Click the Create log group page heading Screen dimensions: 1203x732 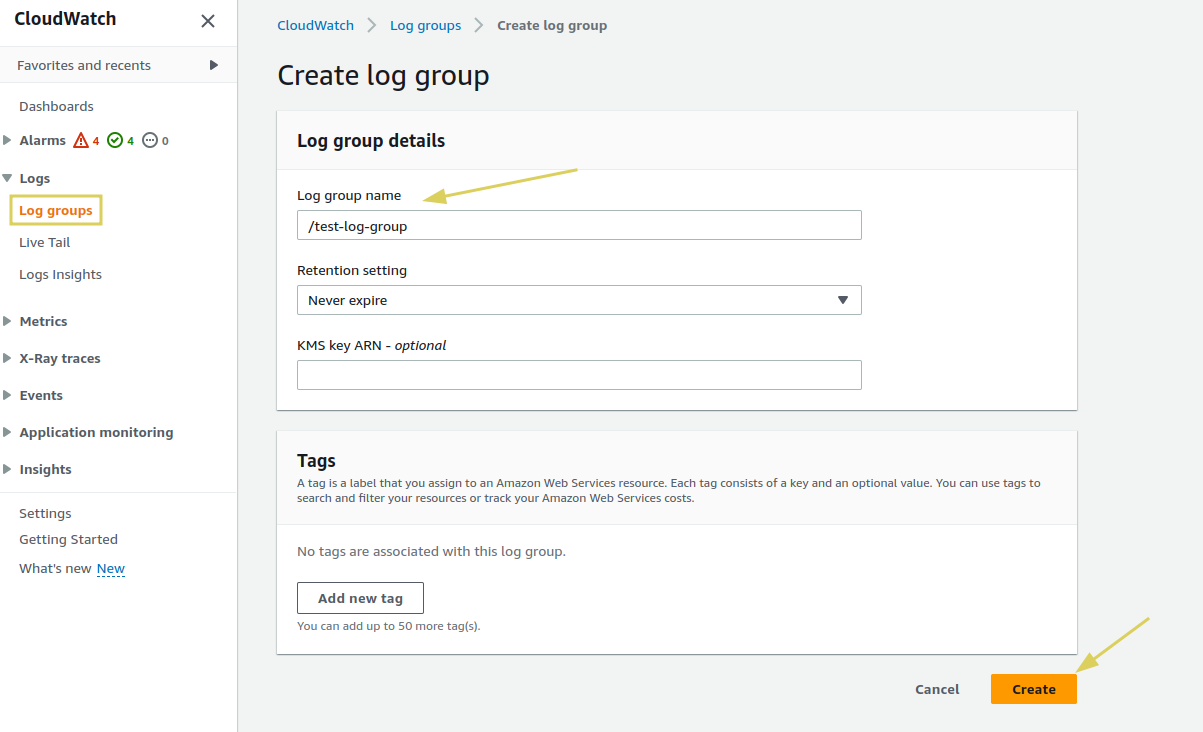[x=383, y=75]
